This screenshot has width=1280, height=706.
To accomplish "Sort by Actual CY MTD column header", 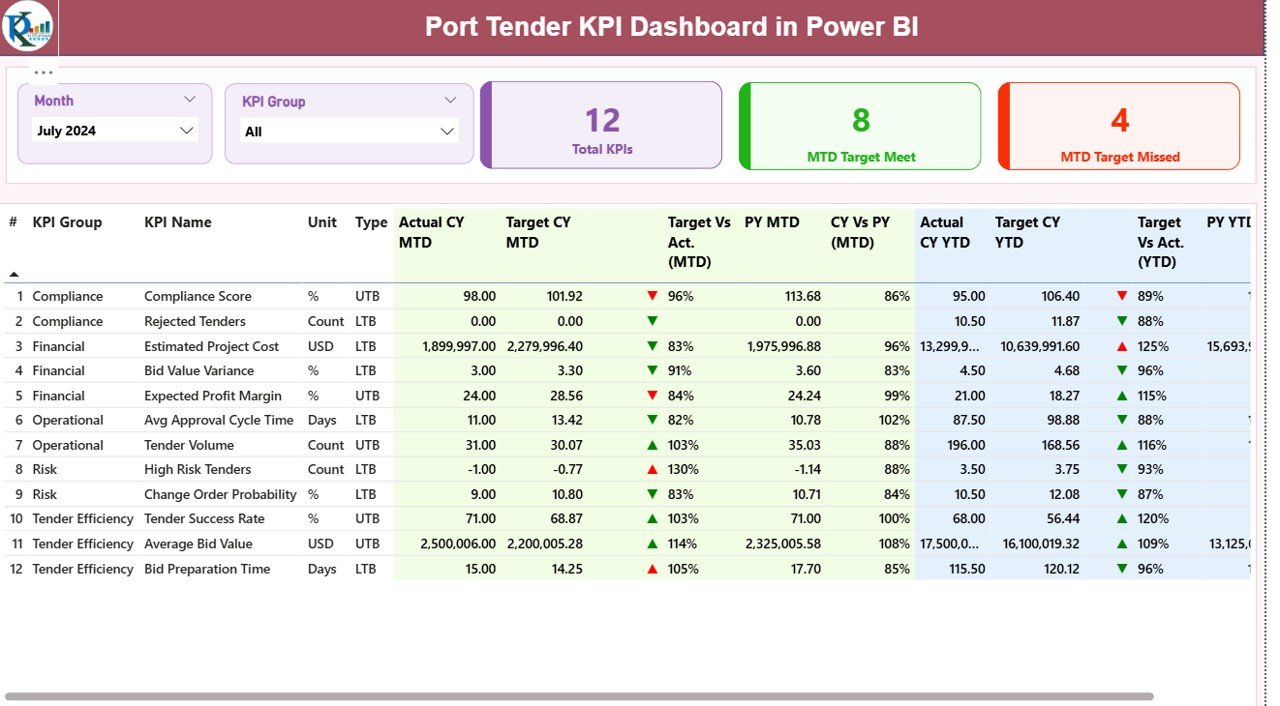I will [431, 232].
